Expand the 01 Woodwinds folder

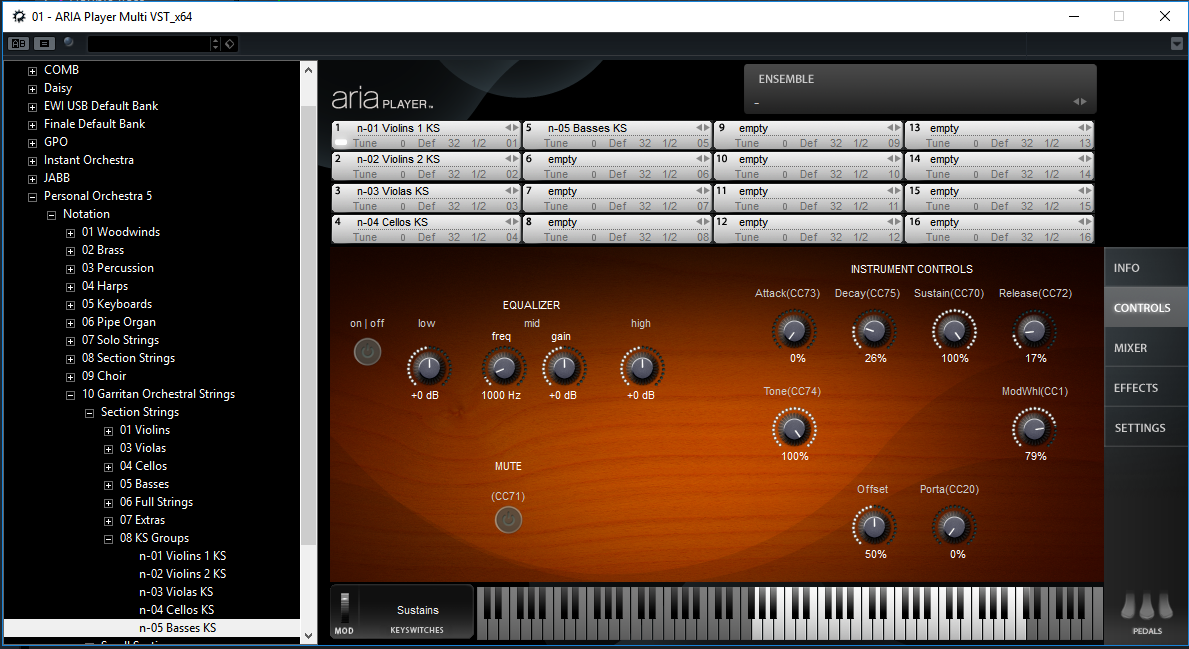click(71, 233)
